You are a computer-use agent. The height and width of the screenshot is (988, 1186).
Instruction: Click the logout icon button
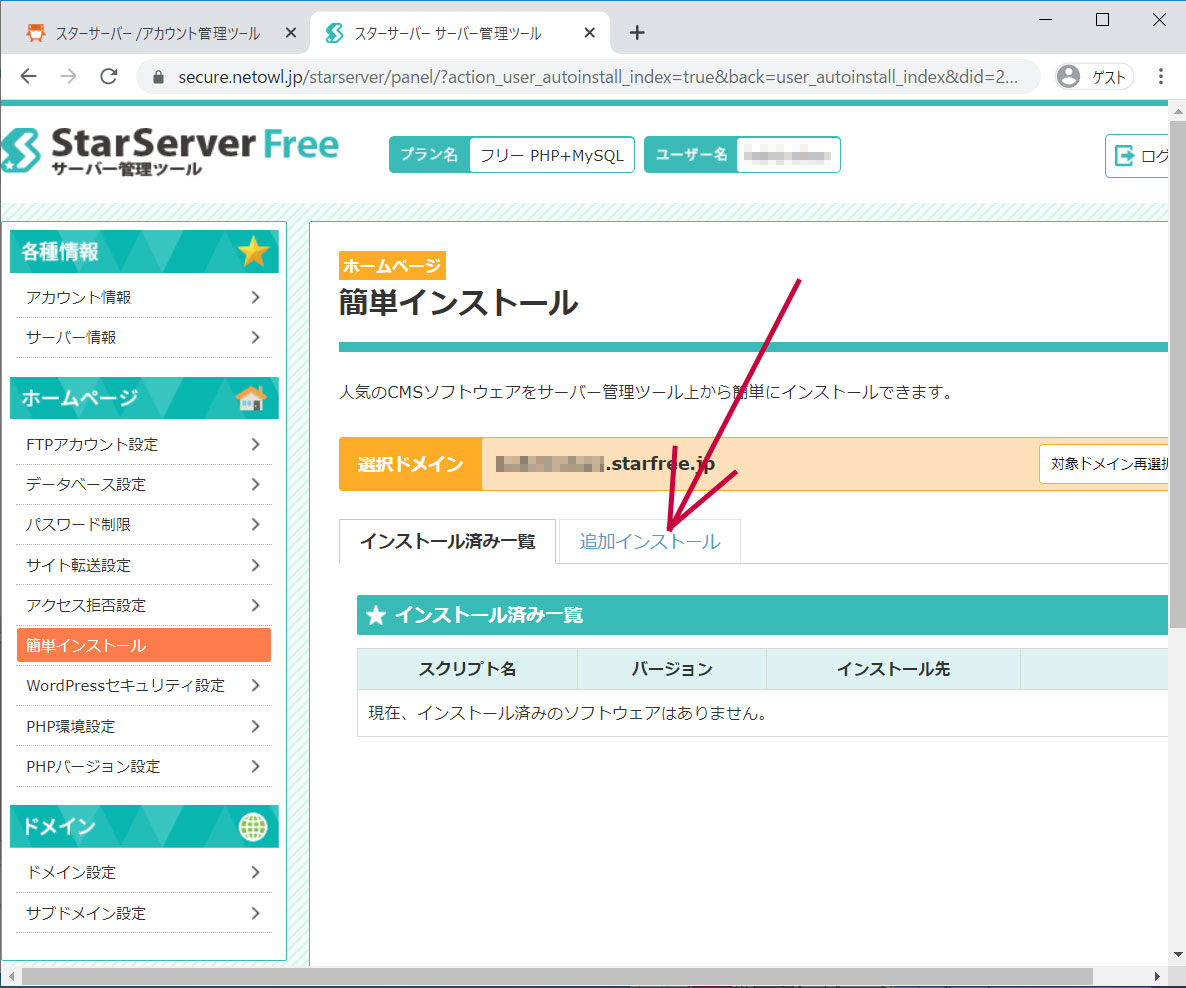1138,156
